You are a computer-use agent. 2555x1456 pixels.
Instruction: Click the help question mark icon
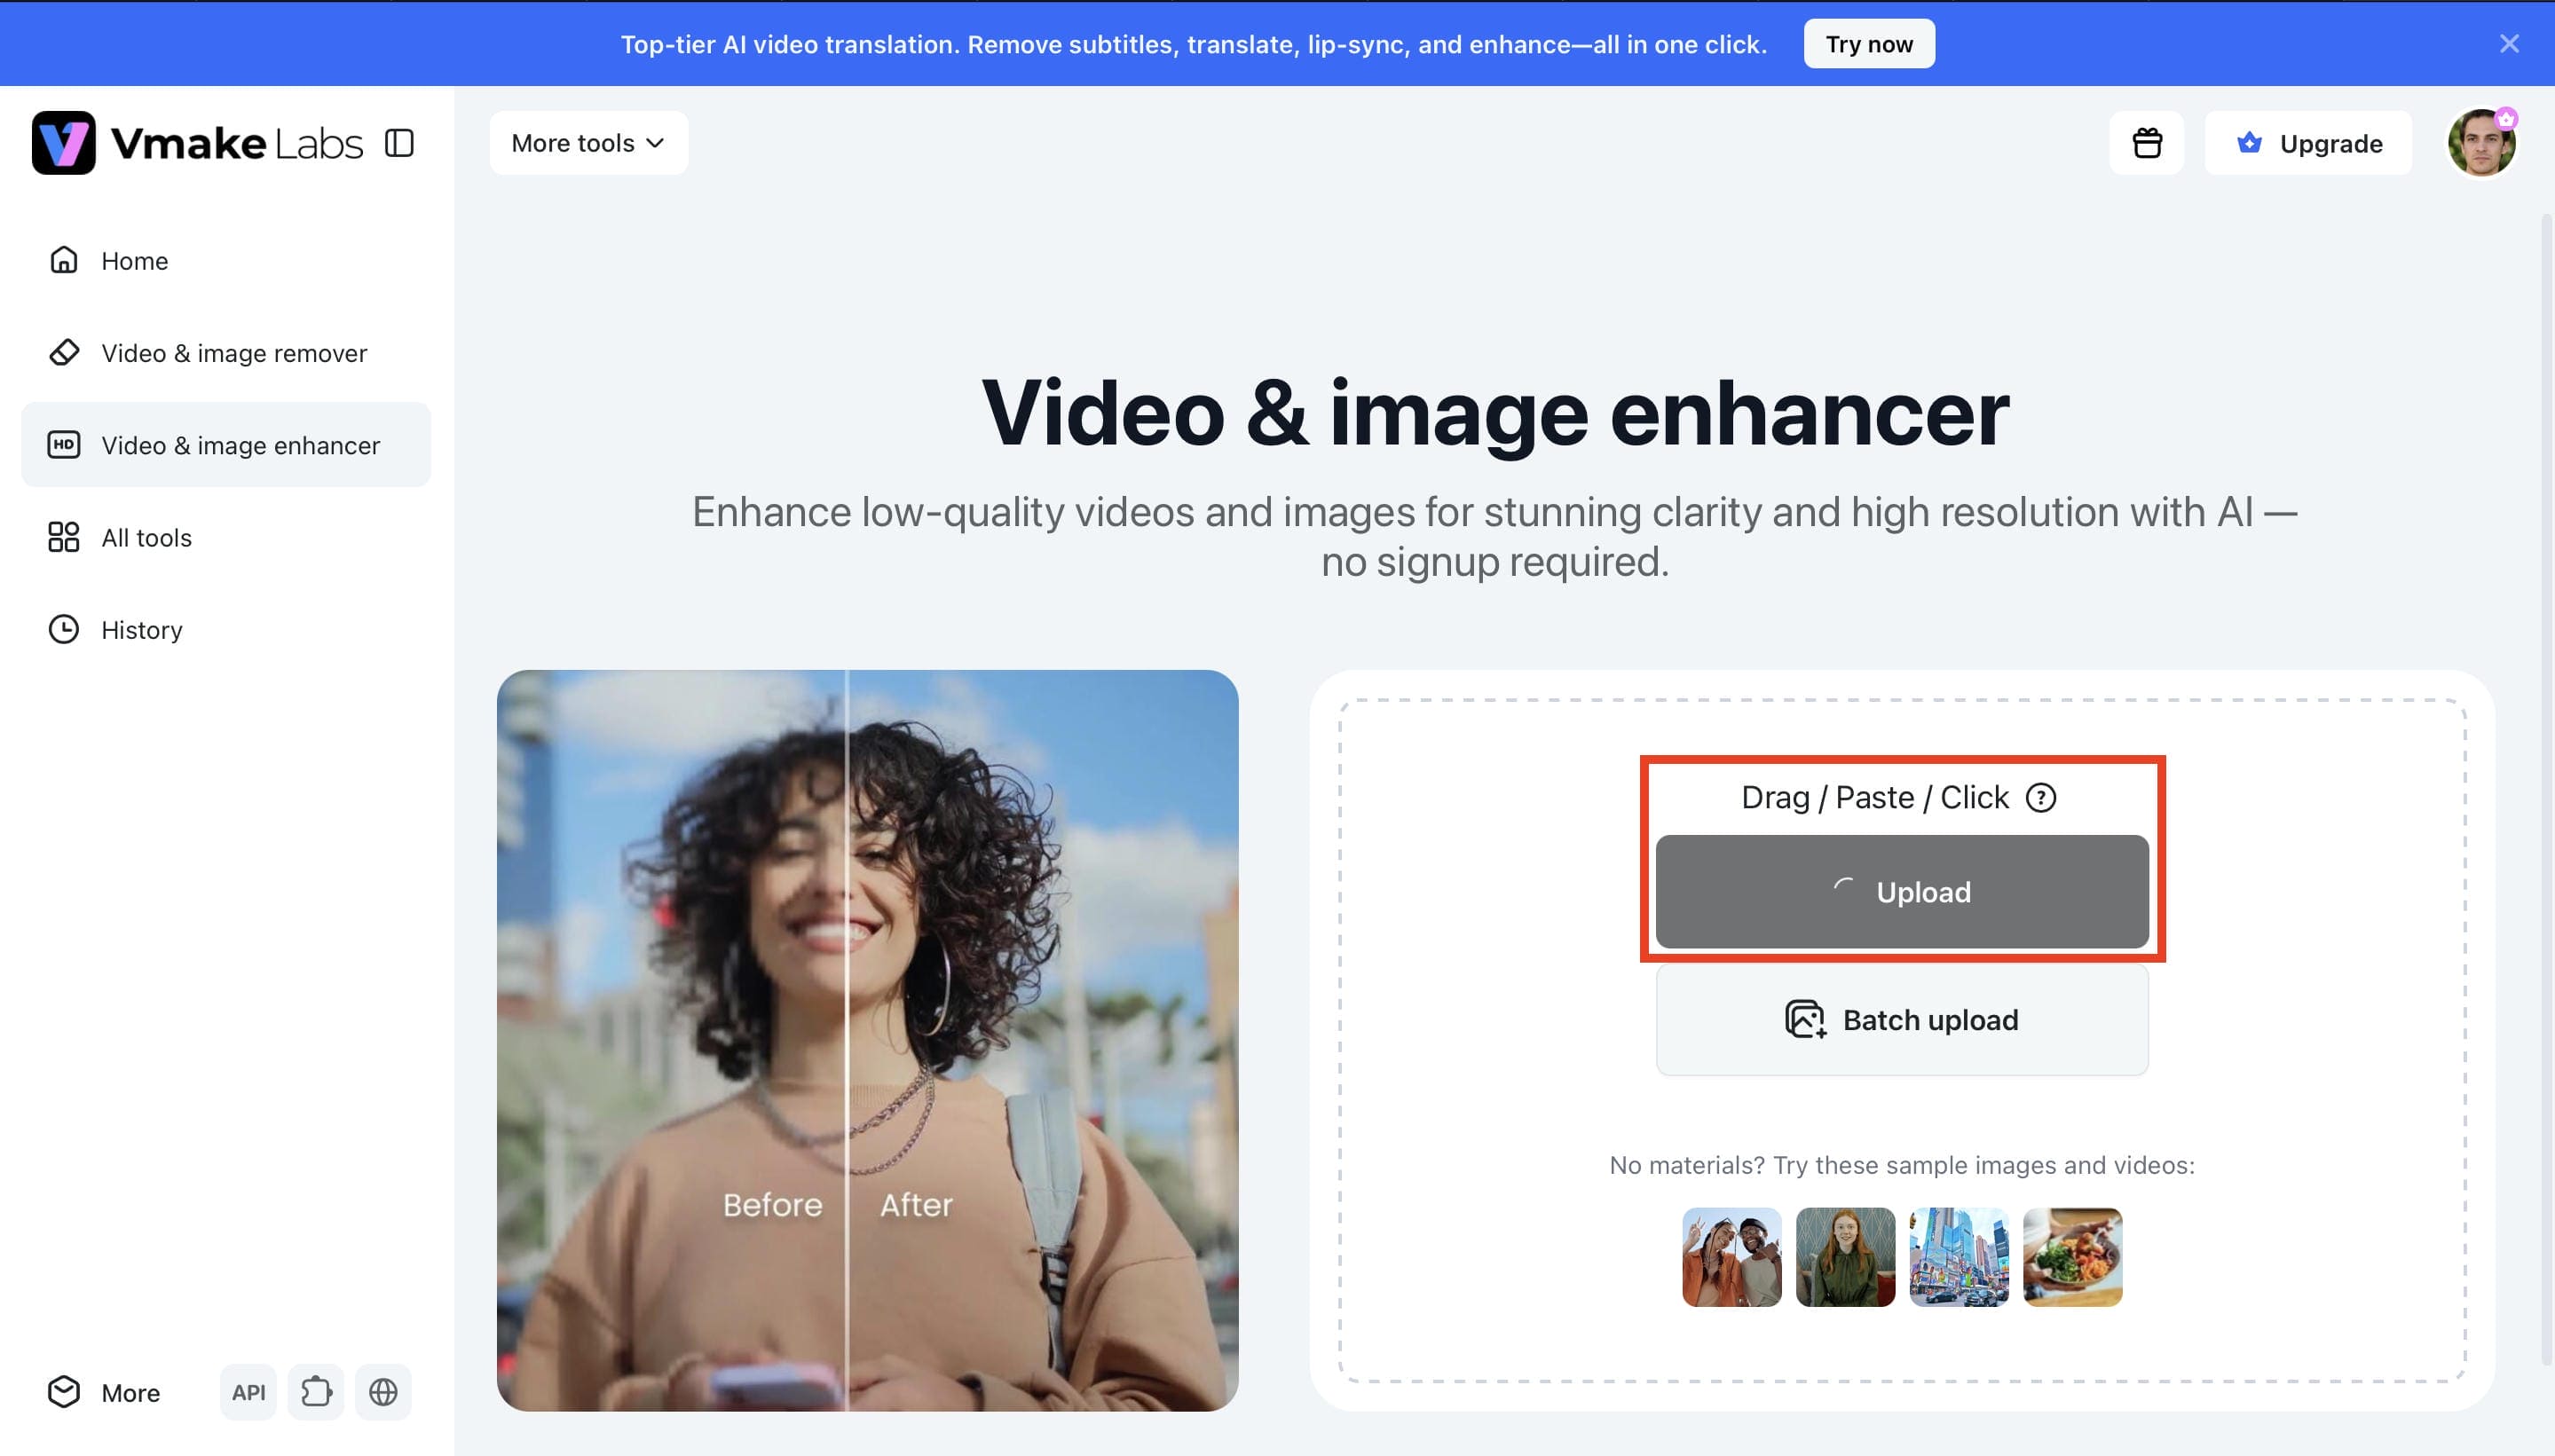pyautogui.click(x=2041, y=798)
